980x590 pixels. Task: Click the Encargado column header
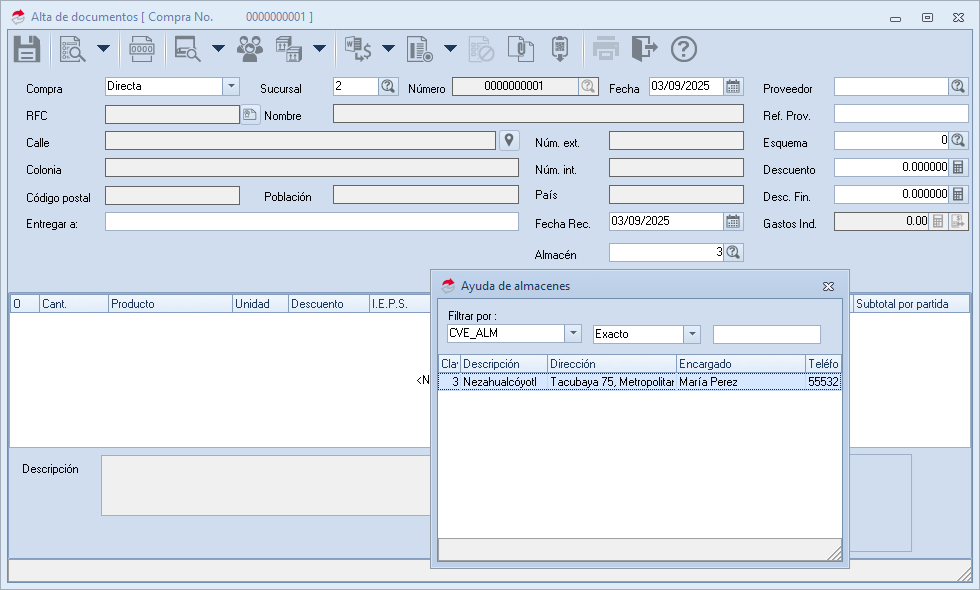point(740,364)
